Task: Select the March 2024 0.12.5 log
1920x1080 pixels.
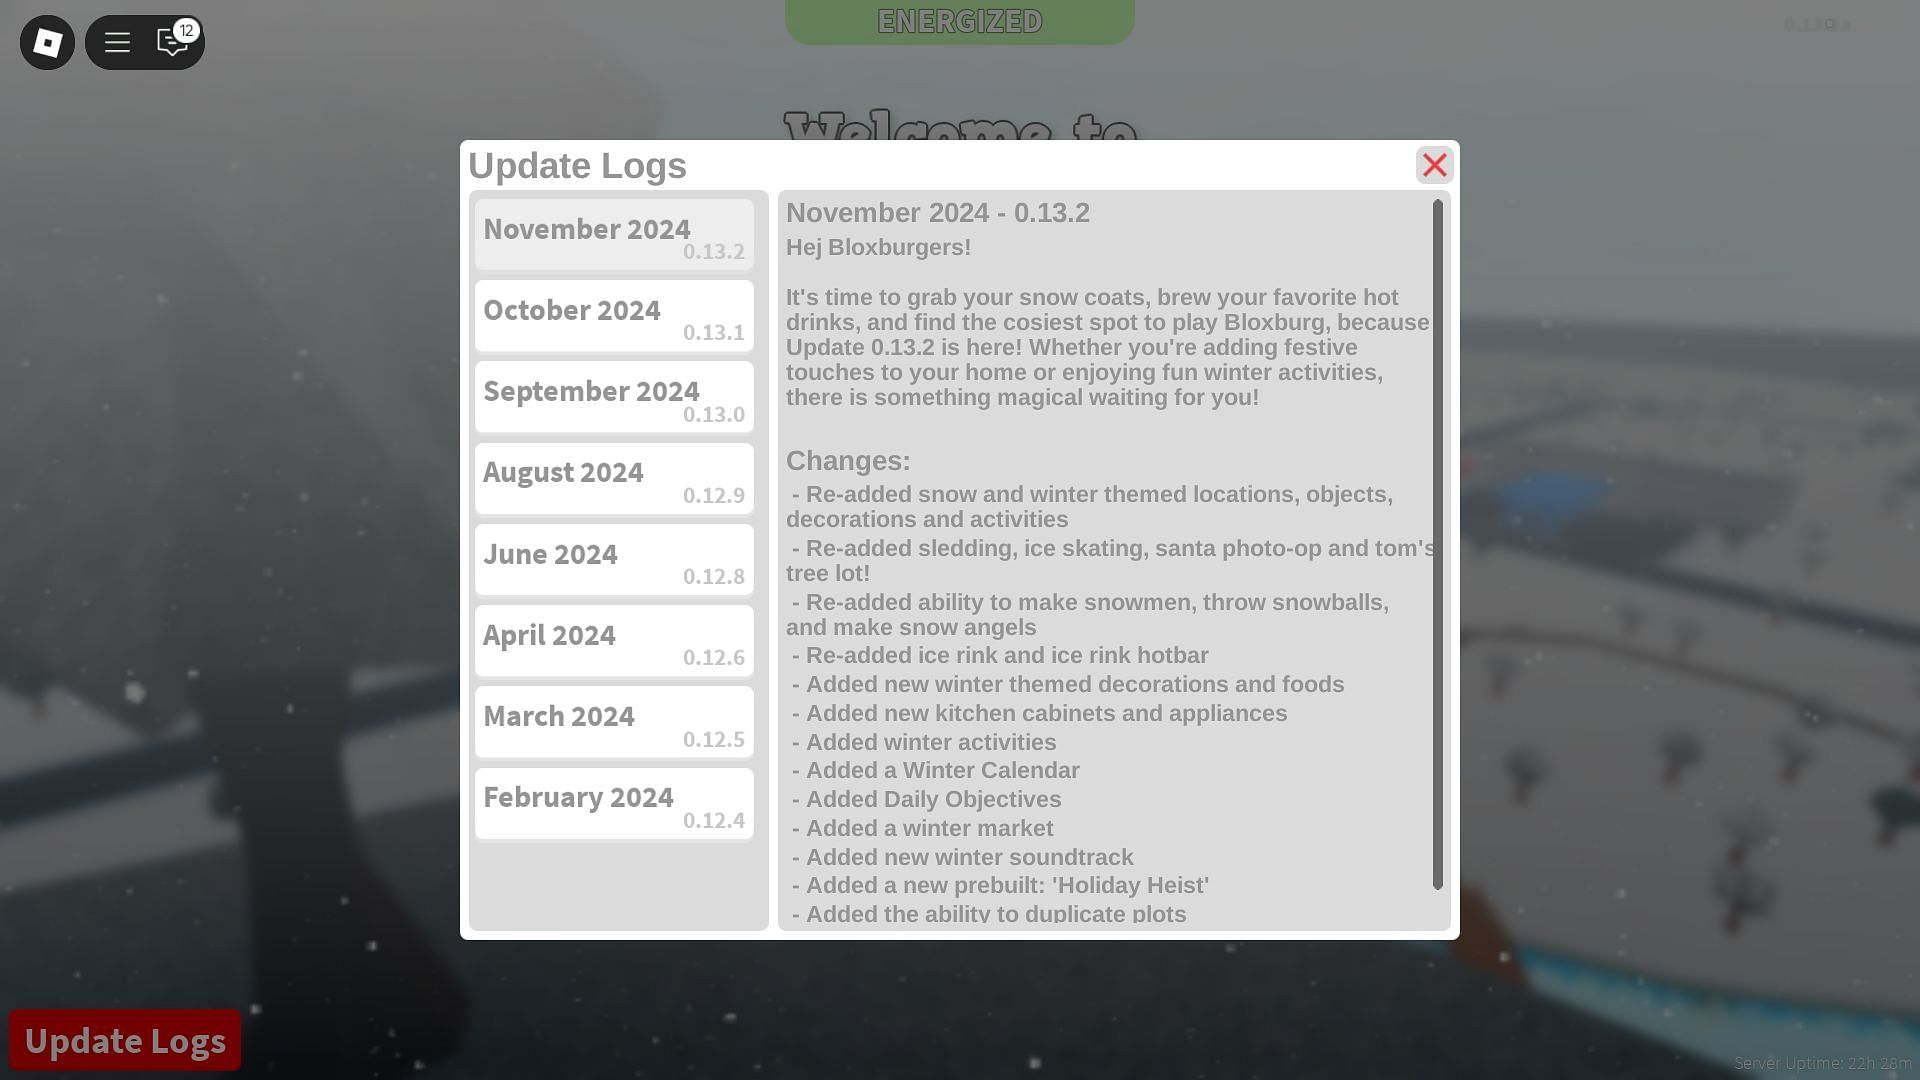Action: pyautogui.click(x=614, y=722)
